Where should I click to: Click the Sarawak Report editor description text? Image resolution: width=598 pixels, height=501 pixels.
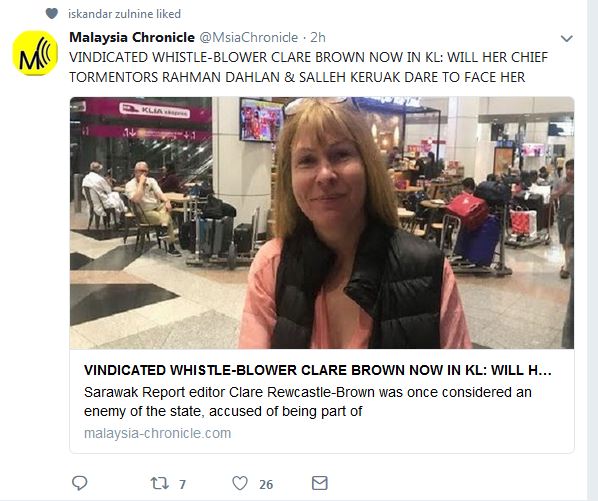point(308,402)
